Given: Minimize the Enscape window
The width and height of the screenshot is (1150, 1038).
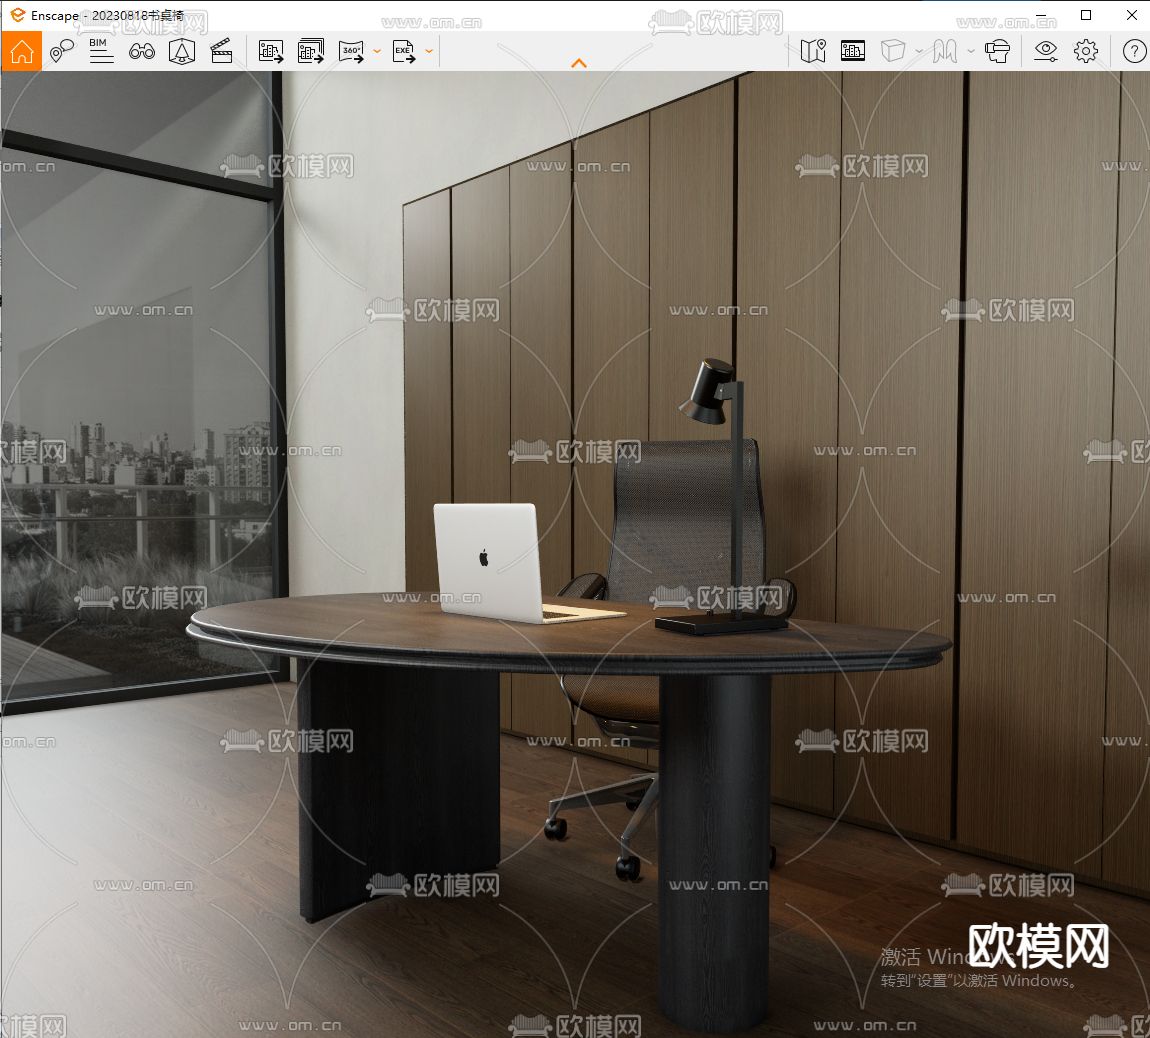Looking at the screenshot, I should (1041, 15).
